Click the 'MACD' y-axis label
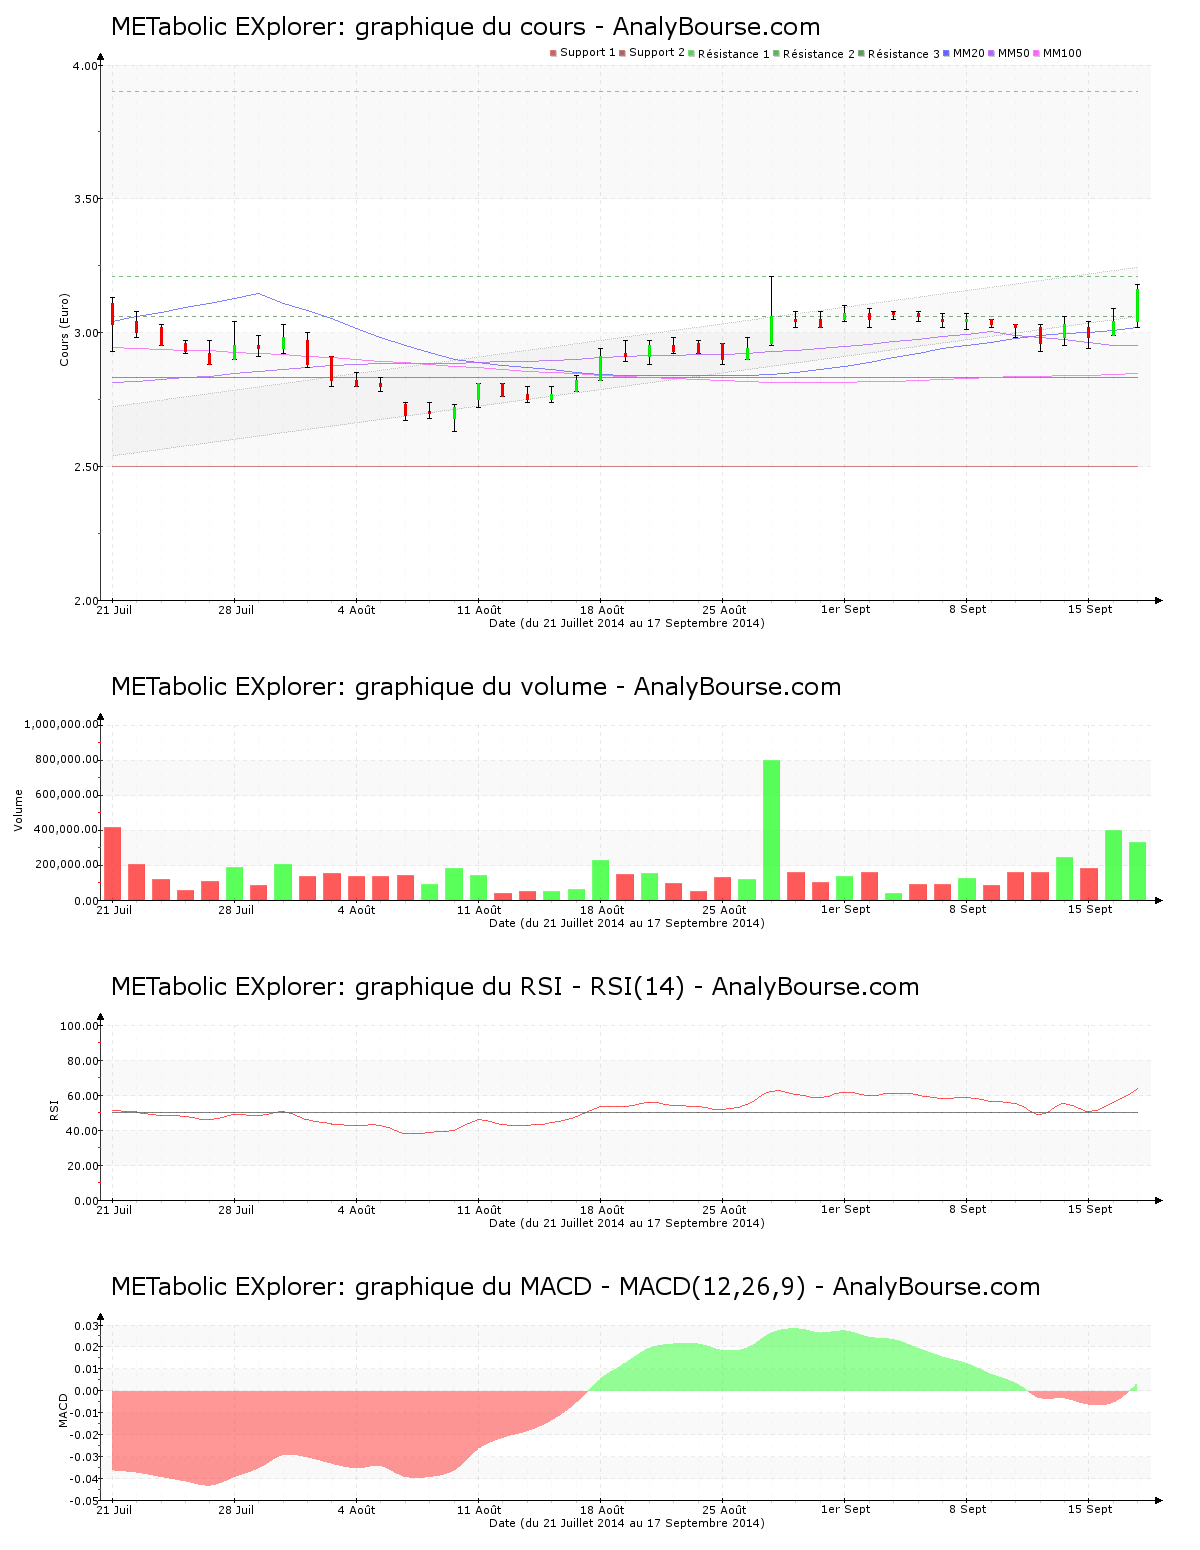This screenshot has height=1550, width=1200. [63, 1410]
